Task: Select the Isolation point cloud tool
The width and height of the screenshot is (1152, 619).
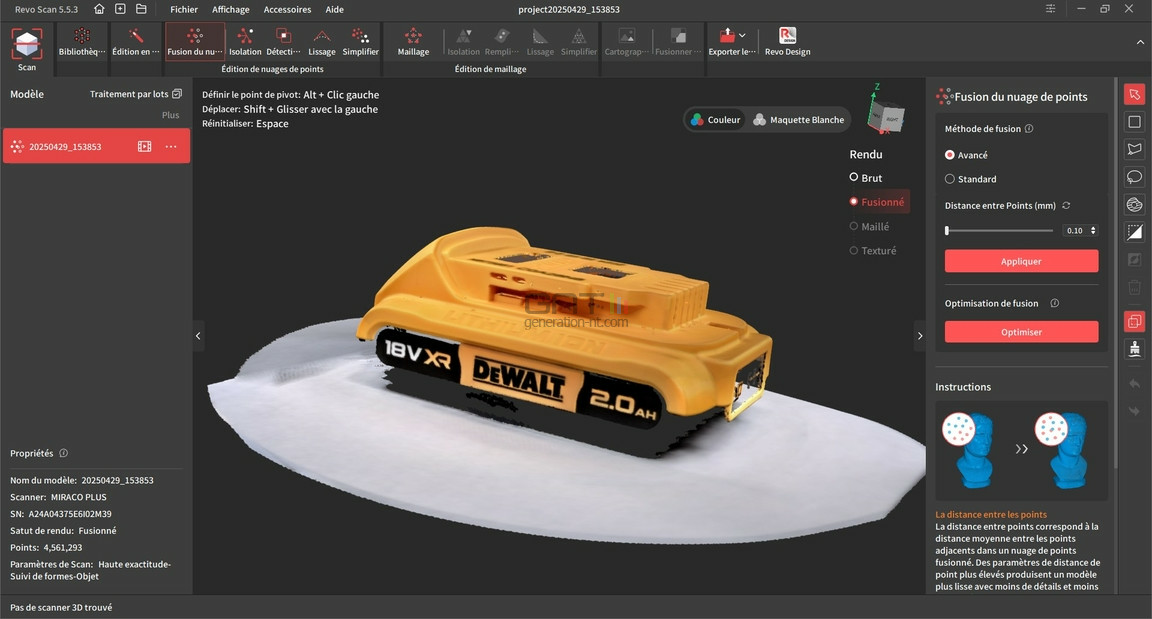Action: (x=245, y=42)
